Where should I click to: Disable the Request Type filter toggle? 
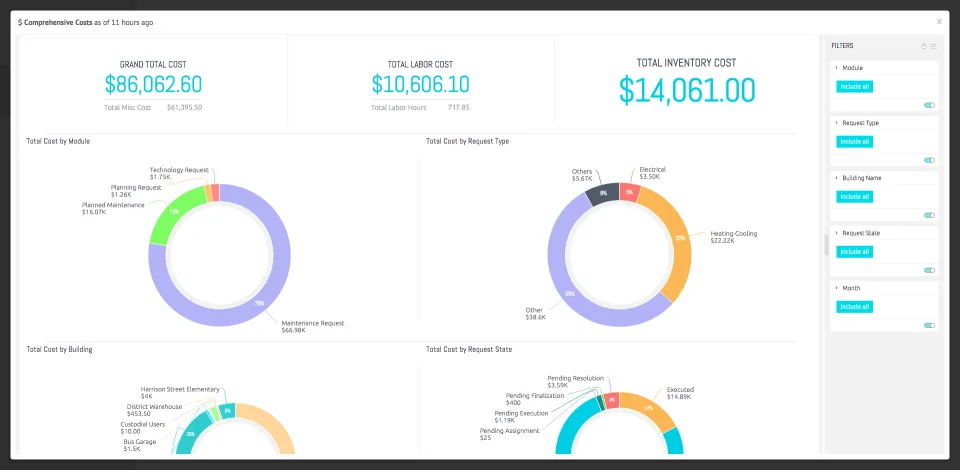[929, 160]
